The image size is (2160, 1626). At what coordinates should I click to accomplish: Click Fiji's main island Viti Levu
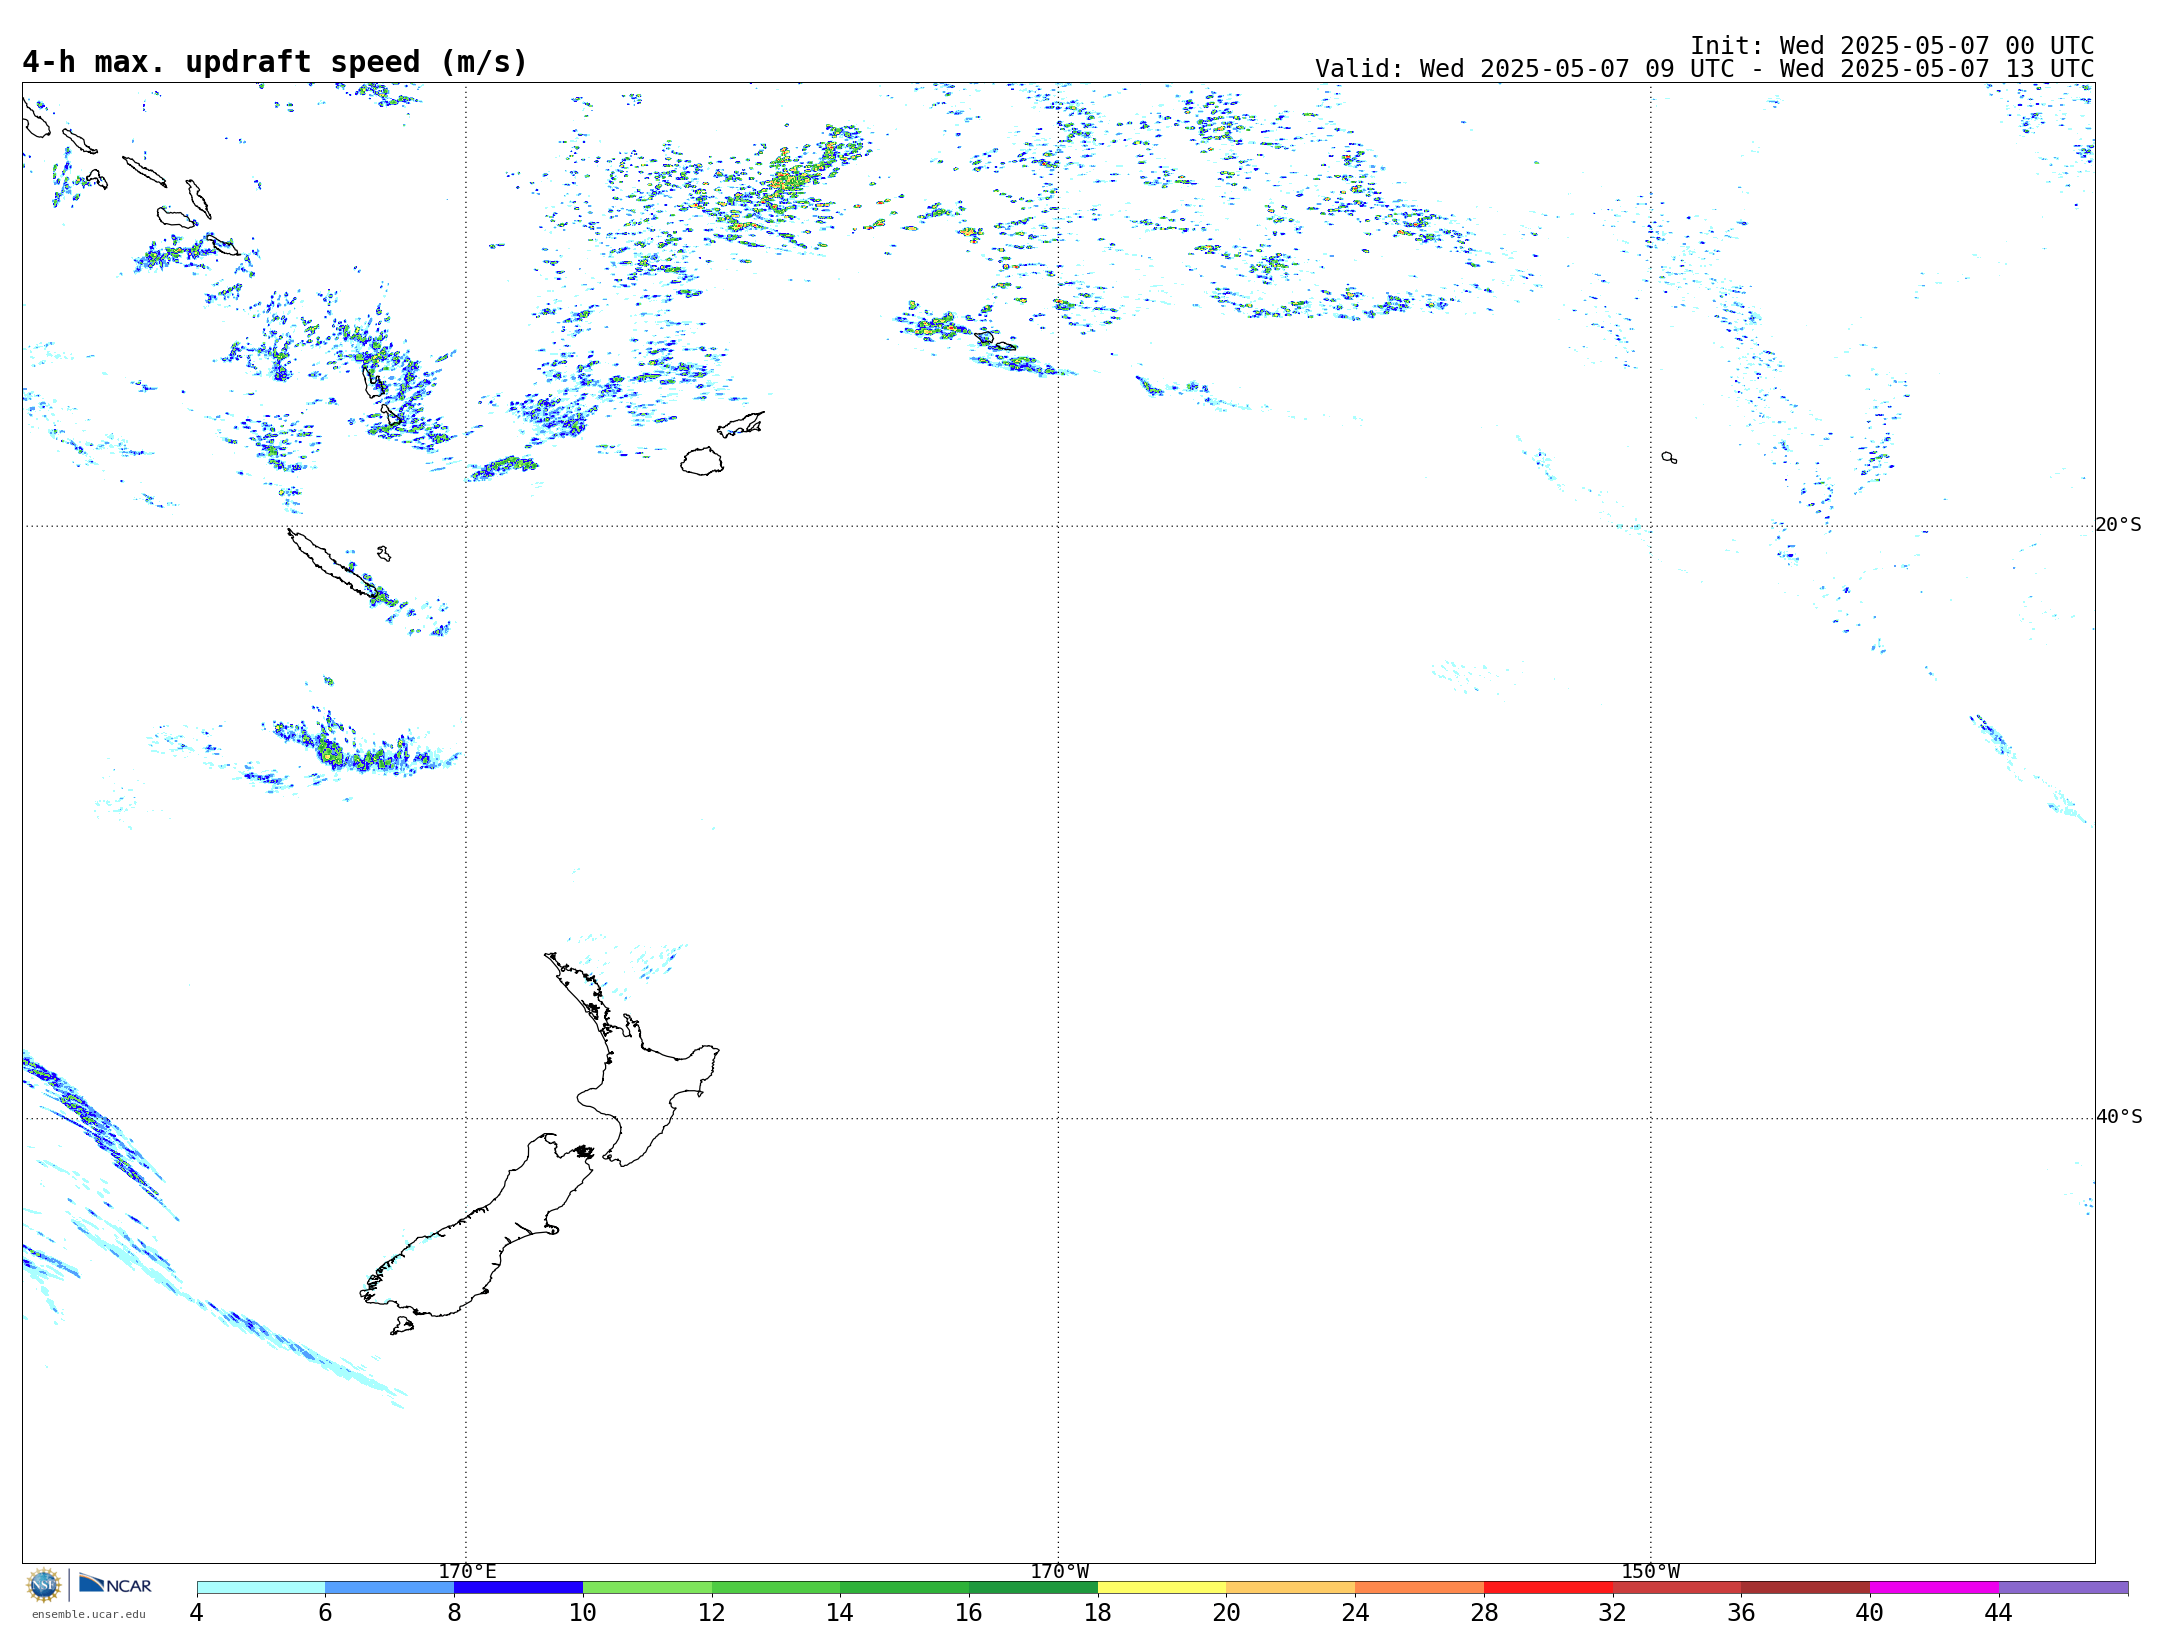(702, 461)
